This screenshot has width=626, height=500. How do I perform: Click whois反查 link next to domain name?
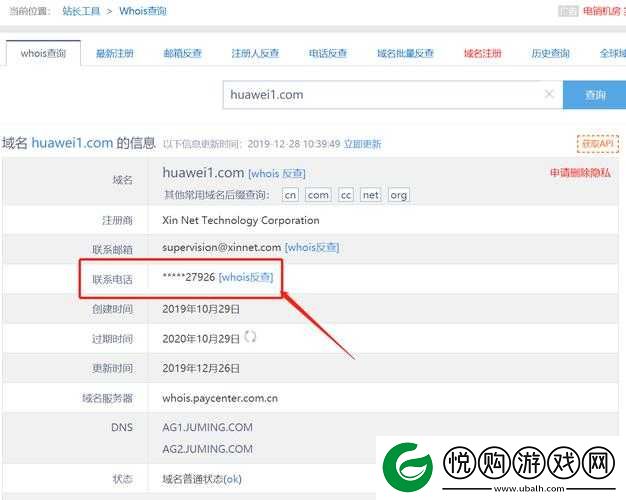[x=277, y=174]
